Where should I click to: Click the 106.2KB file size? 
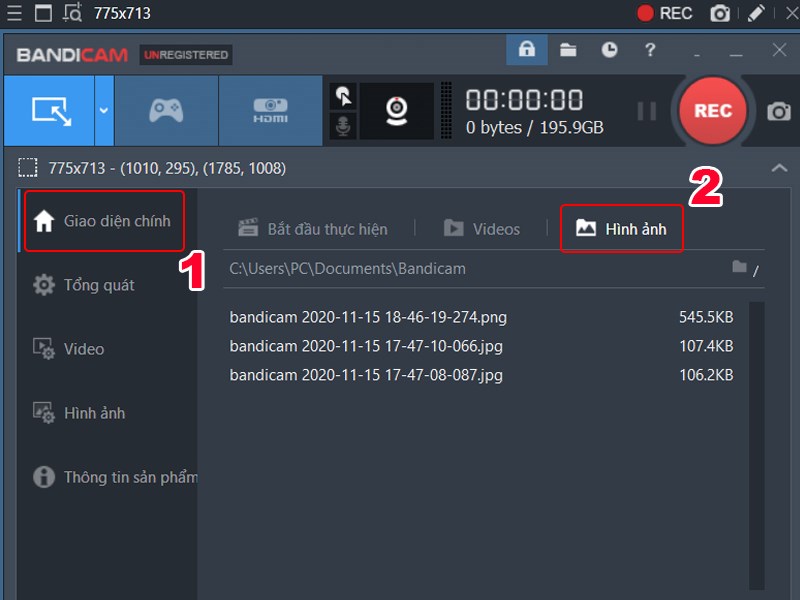pos(706,375)
